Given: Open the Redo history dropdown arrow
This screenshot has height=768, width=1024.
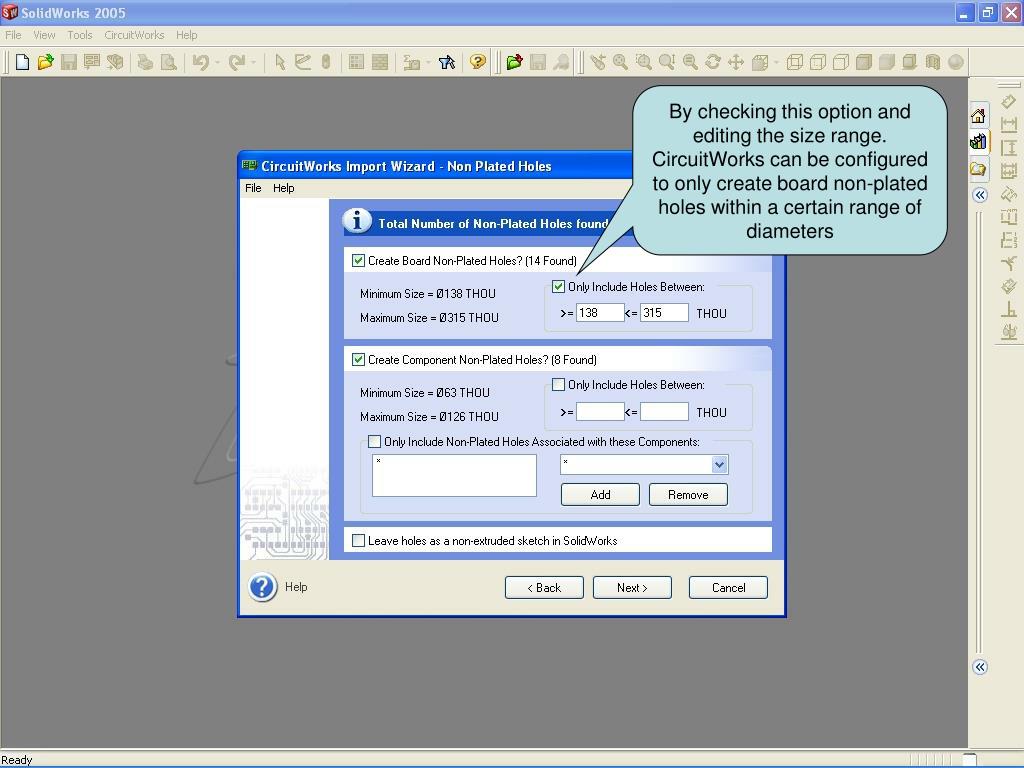Looking at the screenshot, I should (253, 63).
